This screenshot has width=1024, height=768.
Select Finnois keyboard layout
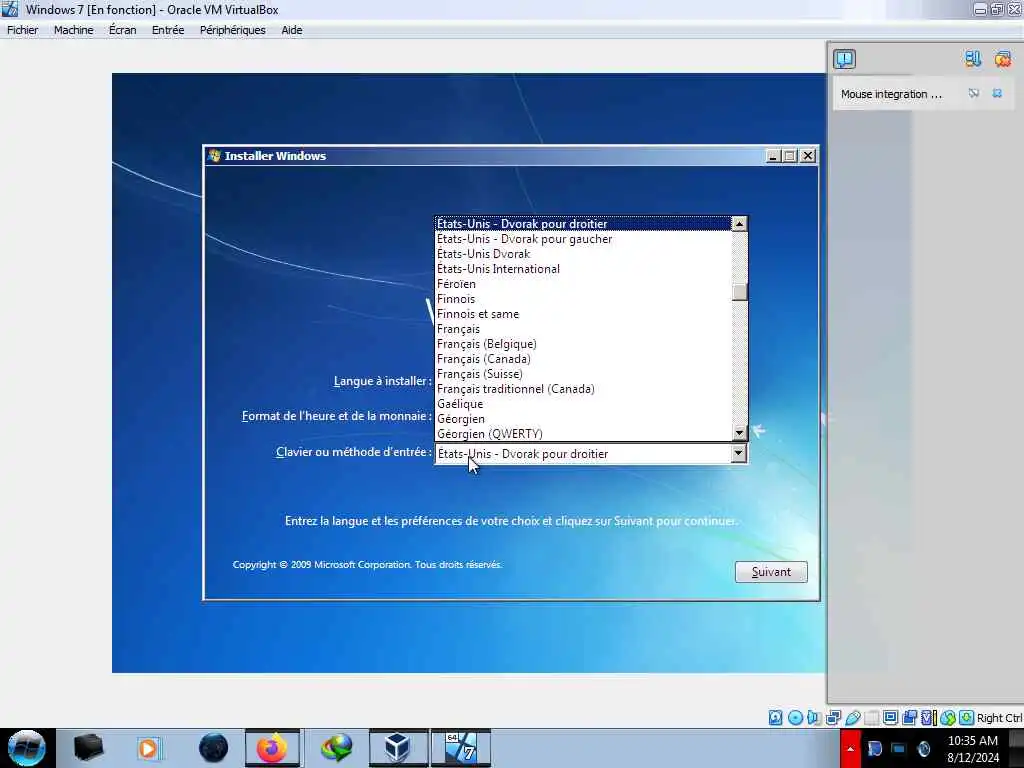(x=583, y=299)
